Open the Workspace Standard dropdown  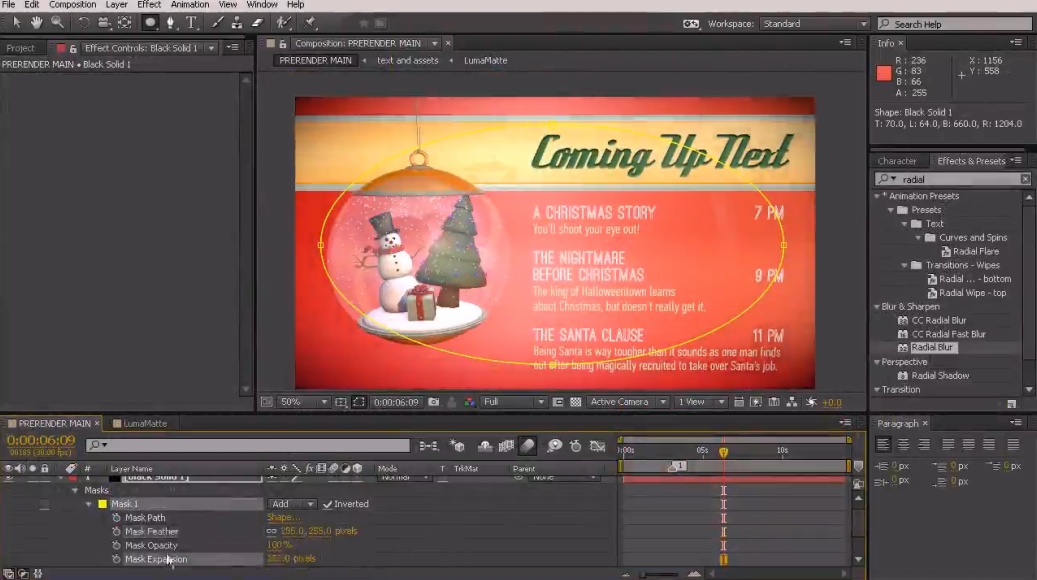point(814,24)
